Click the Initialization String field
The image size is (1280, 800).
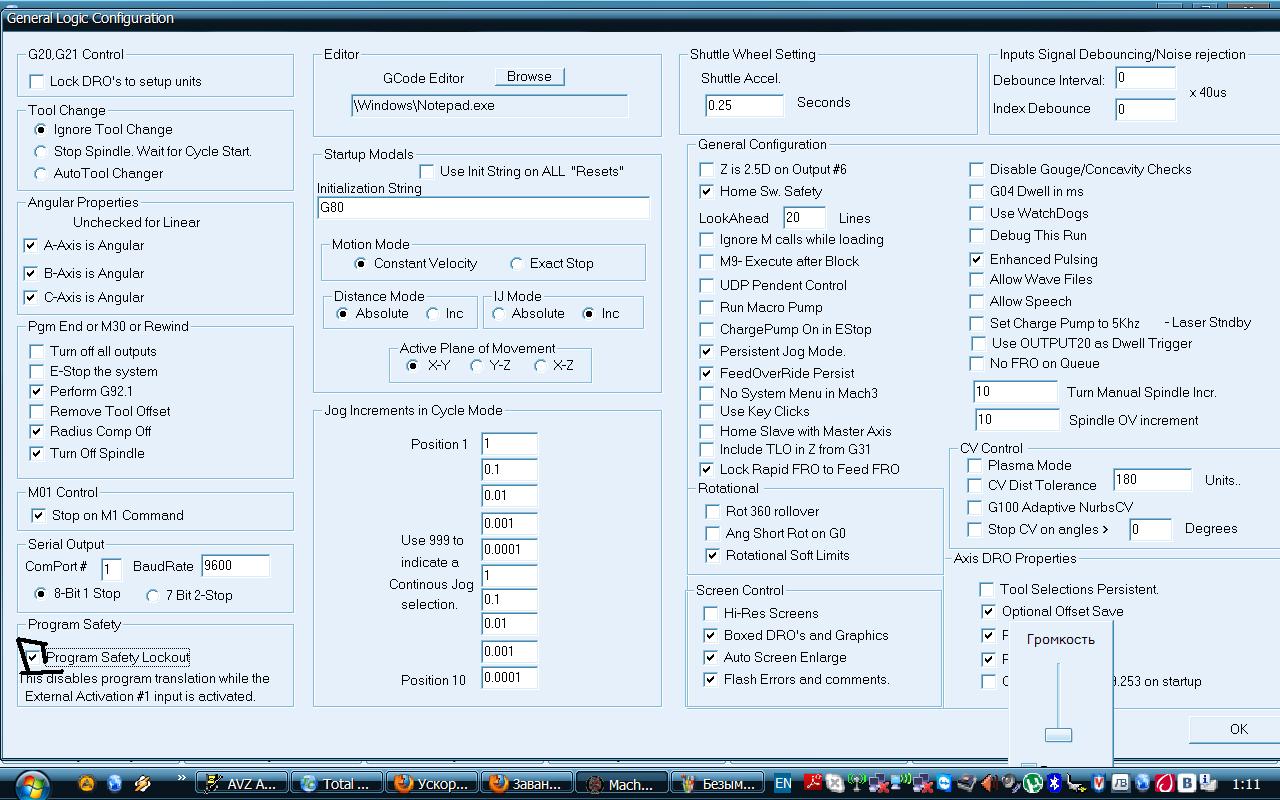click(x=483, y=208)
